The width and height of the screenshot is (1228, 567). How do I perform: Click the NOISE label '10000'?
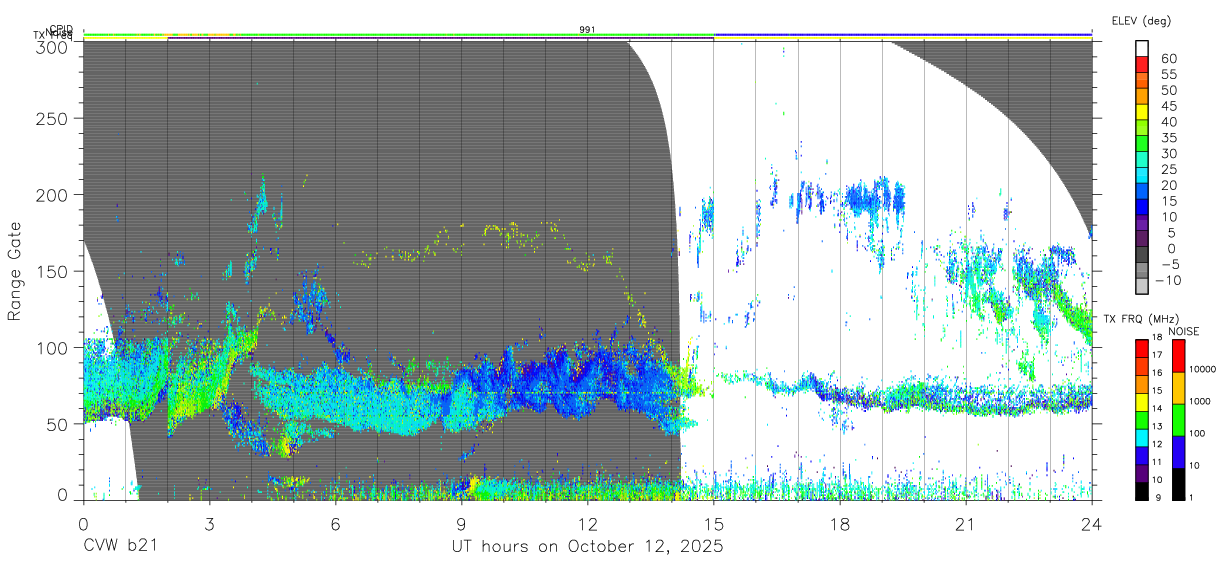point(1204,369)
